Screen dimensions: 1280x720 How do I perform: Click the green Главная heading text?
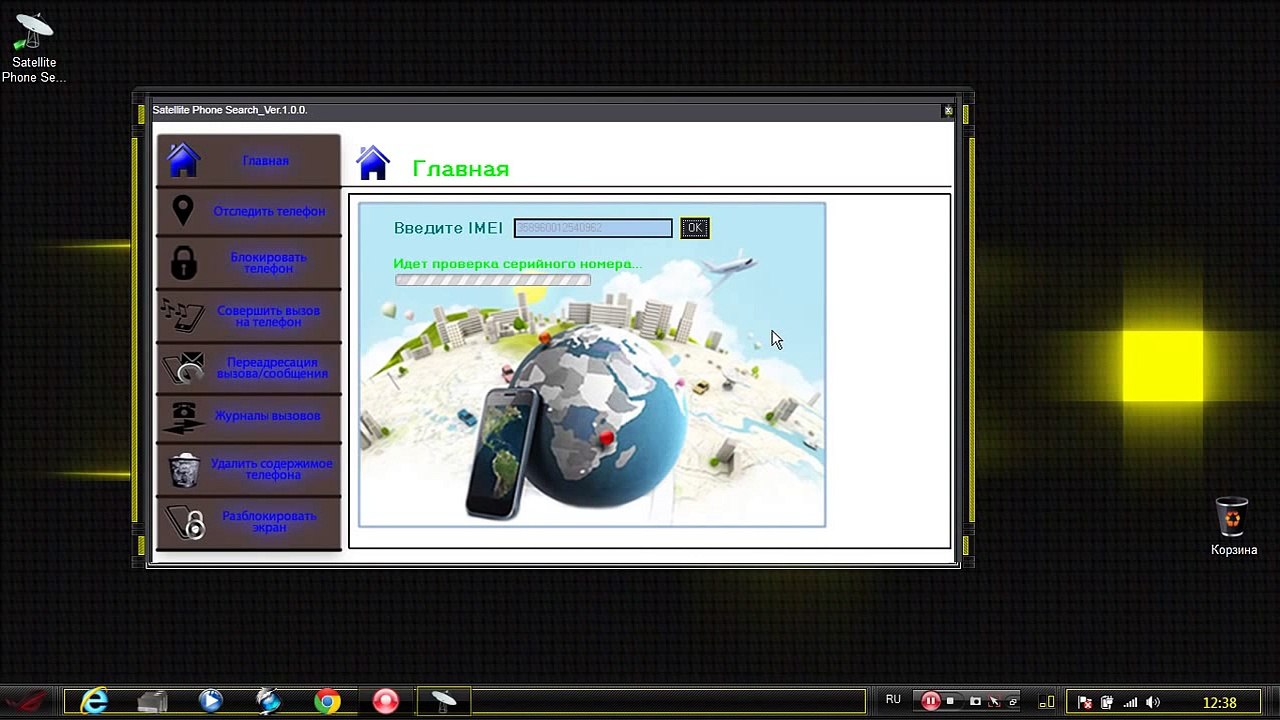click(461, 169)
